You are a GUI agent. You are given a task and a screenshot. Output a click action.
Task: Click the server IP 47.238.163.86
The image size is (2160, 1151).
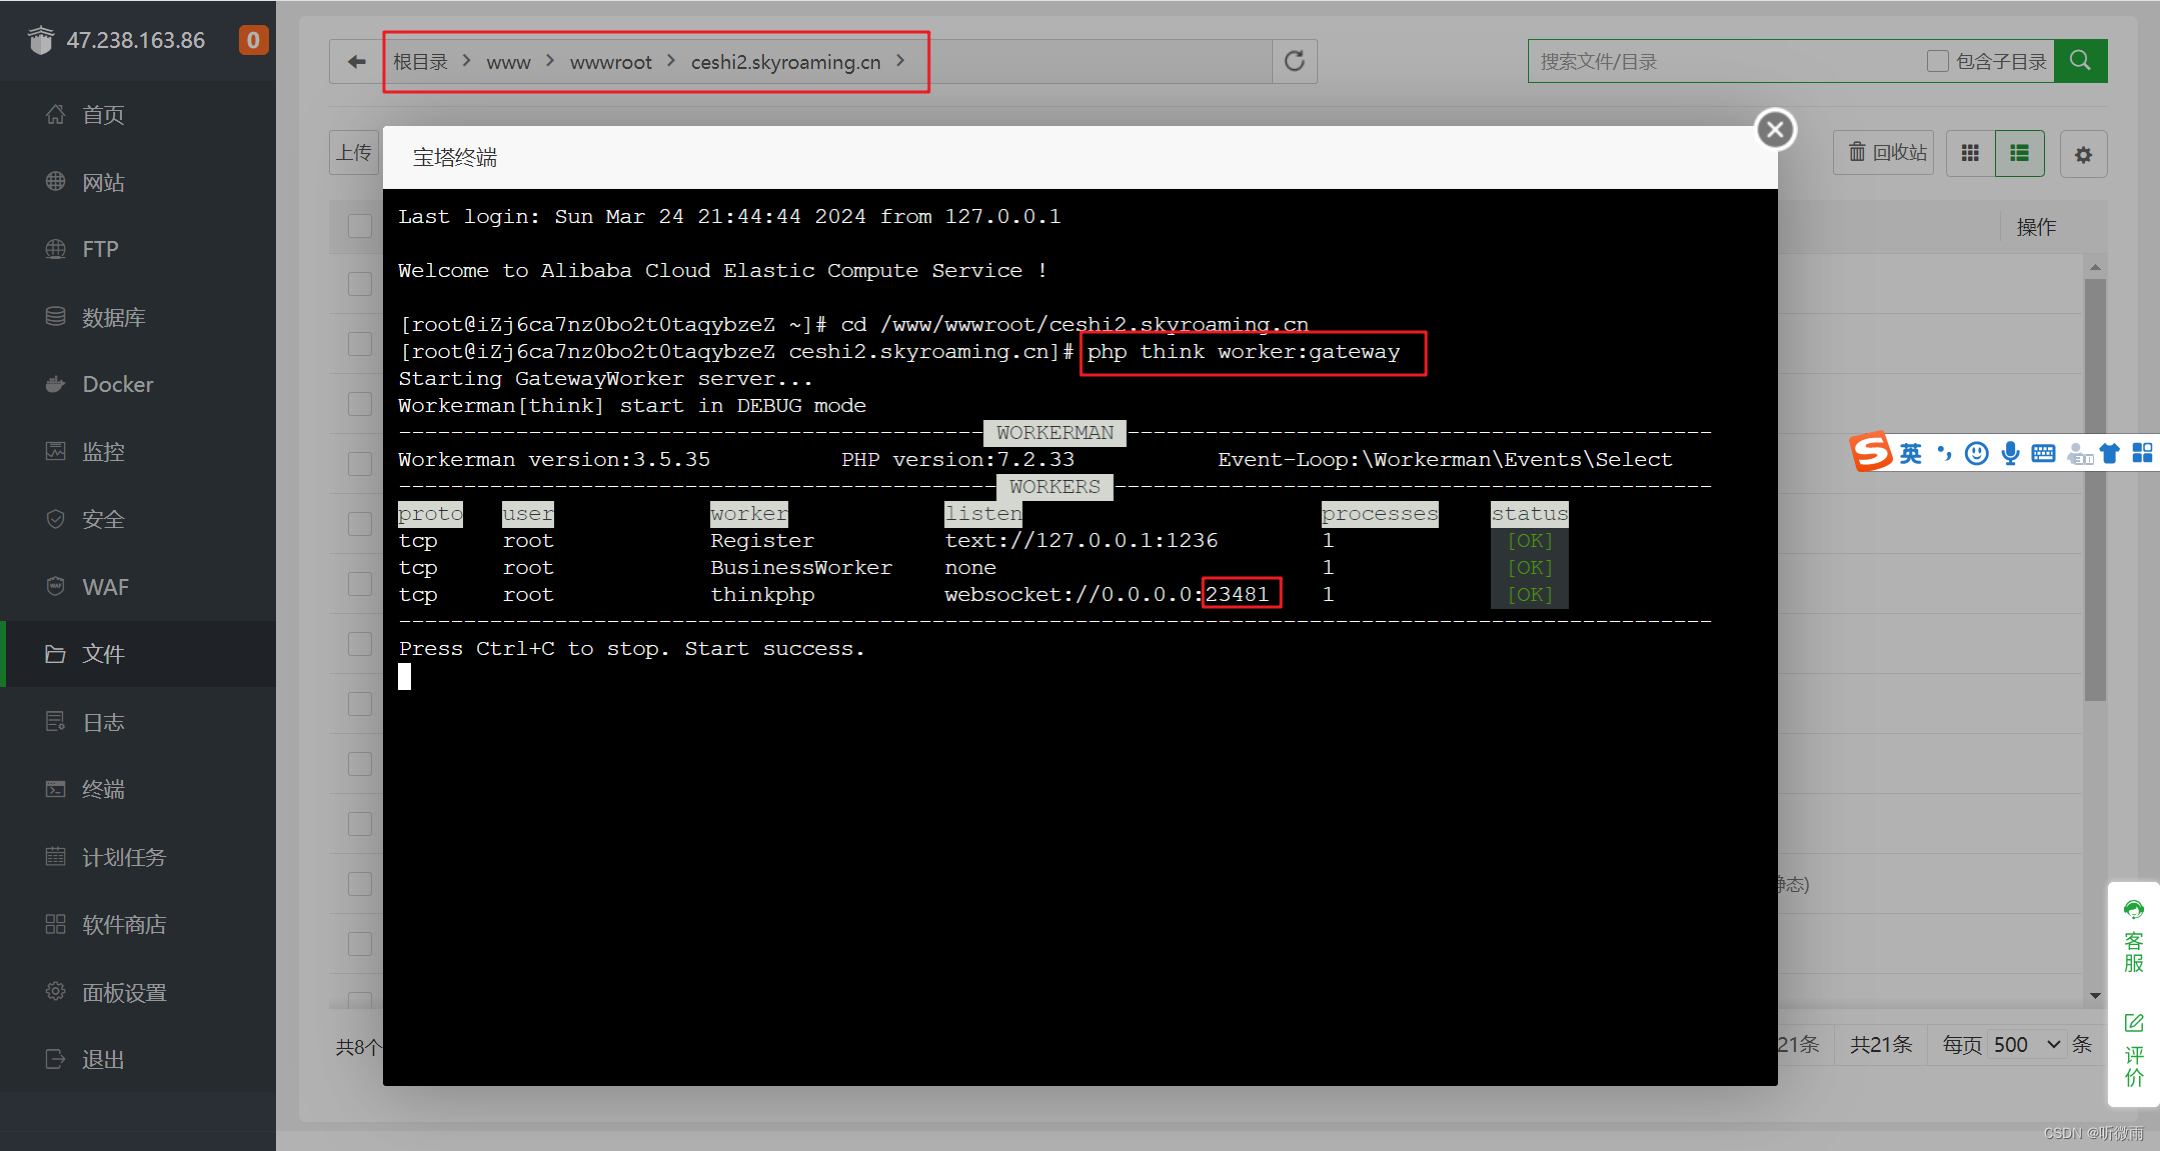coord(135,40)
